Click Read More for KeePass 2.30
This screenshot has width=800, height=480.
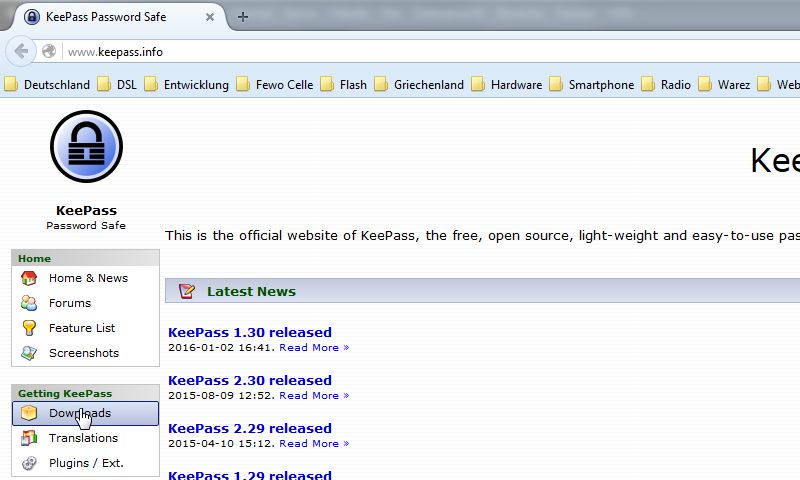[x=314, y=395]
